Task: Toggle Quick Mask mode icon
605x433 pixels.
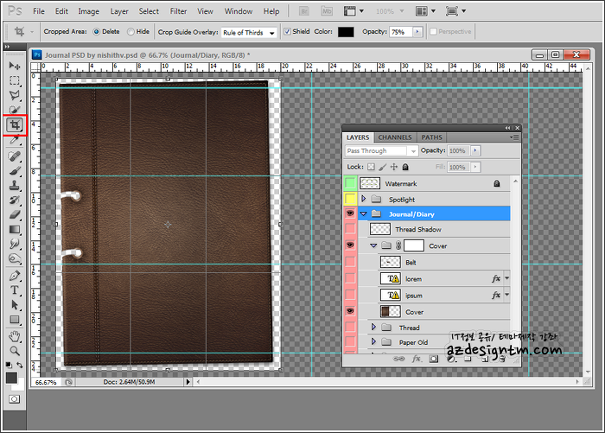Action: [14, 399]
